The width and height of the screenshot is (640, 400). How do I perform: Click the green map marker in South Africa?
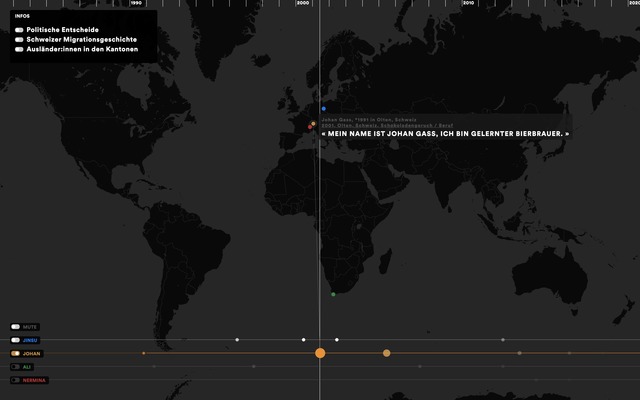click(333, 294)
